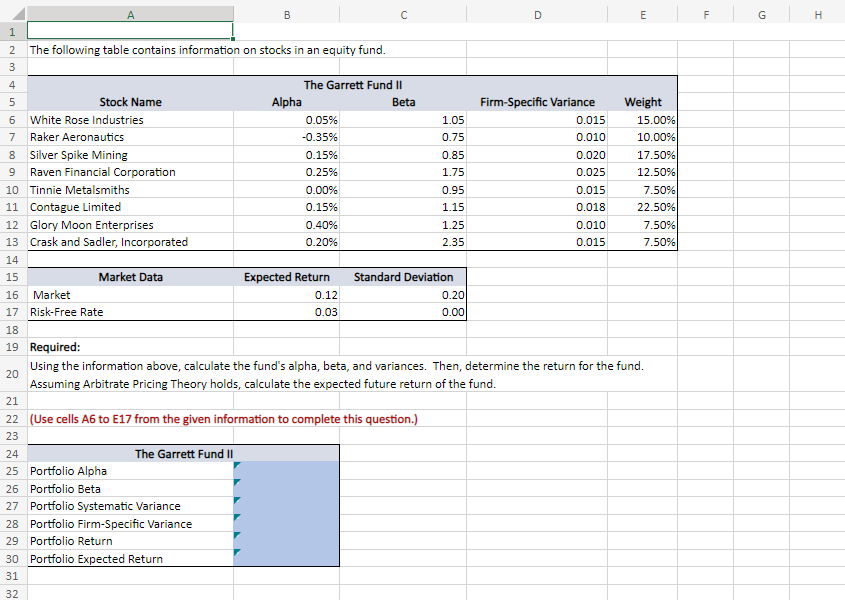845x600 pixels.
Task: Select the Risk-Free Rate value 0.03
Action: [x=286, y=312]
